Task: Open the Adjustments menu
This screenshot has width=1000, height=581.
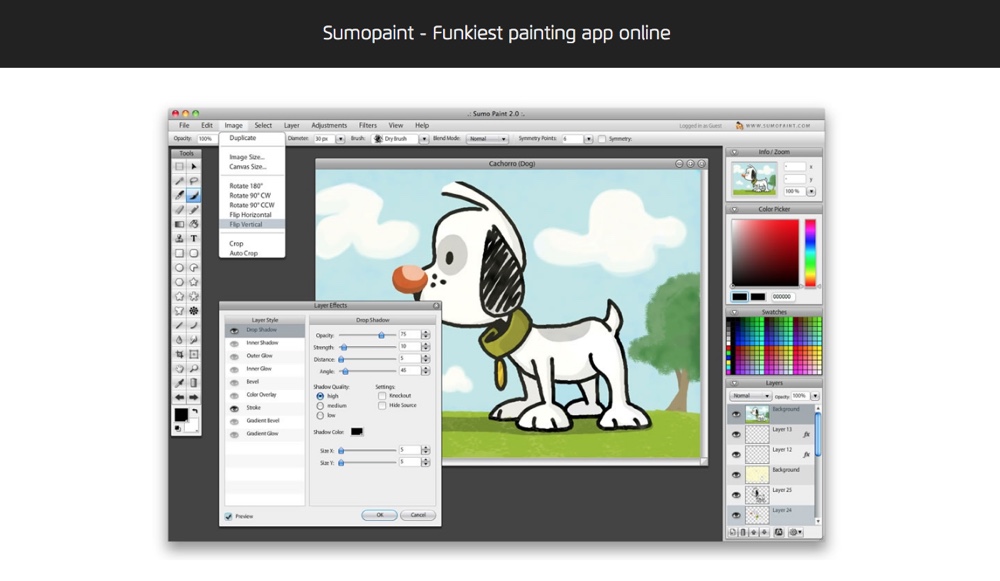Action: click(329, 126)
